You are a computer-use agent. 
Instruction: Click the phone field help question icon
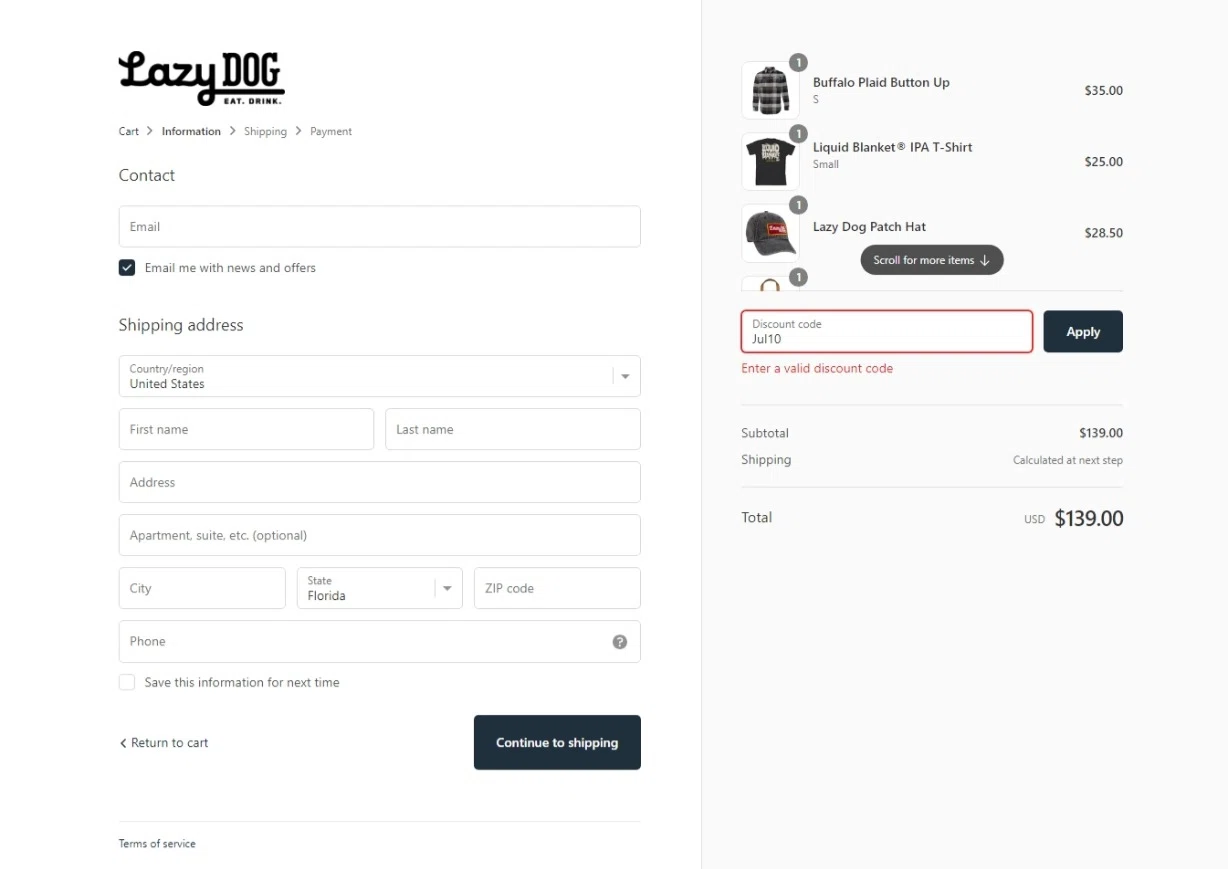(620, 642)
